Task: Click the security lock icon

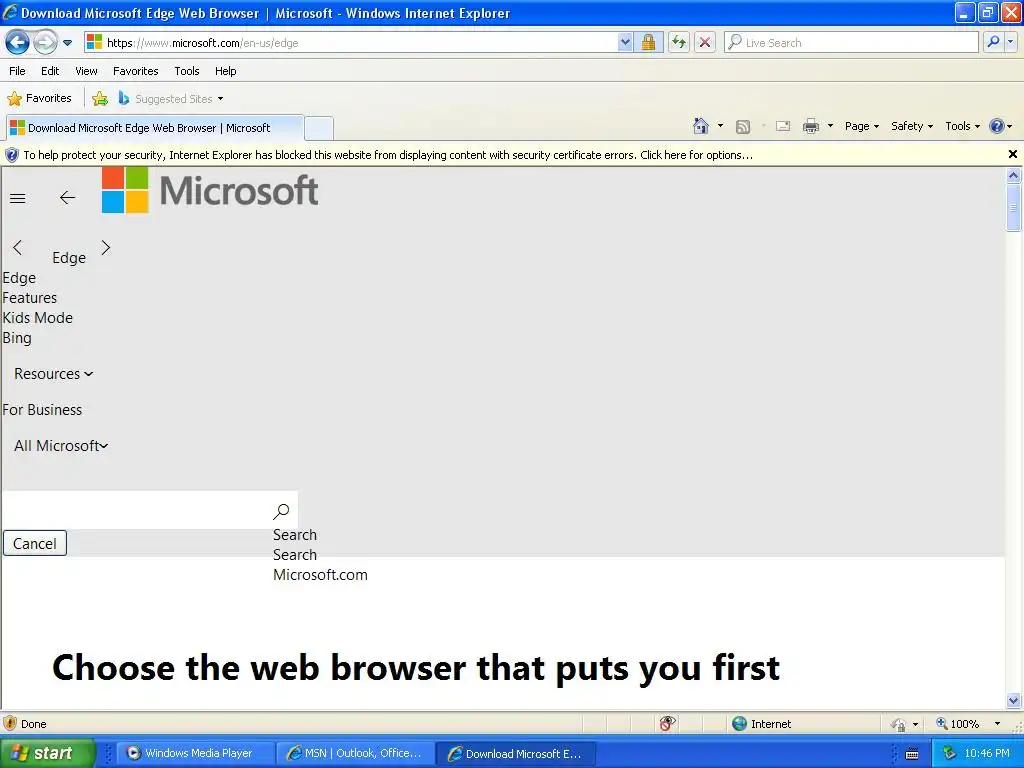Action: click(648, 43)
